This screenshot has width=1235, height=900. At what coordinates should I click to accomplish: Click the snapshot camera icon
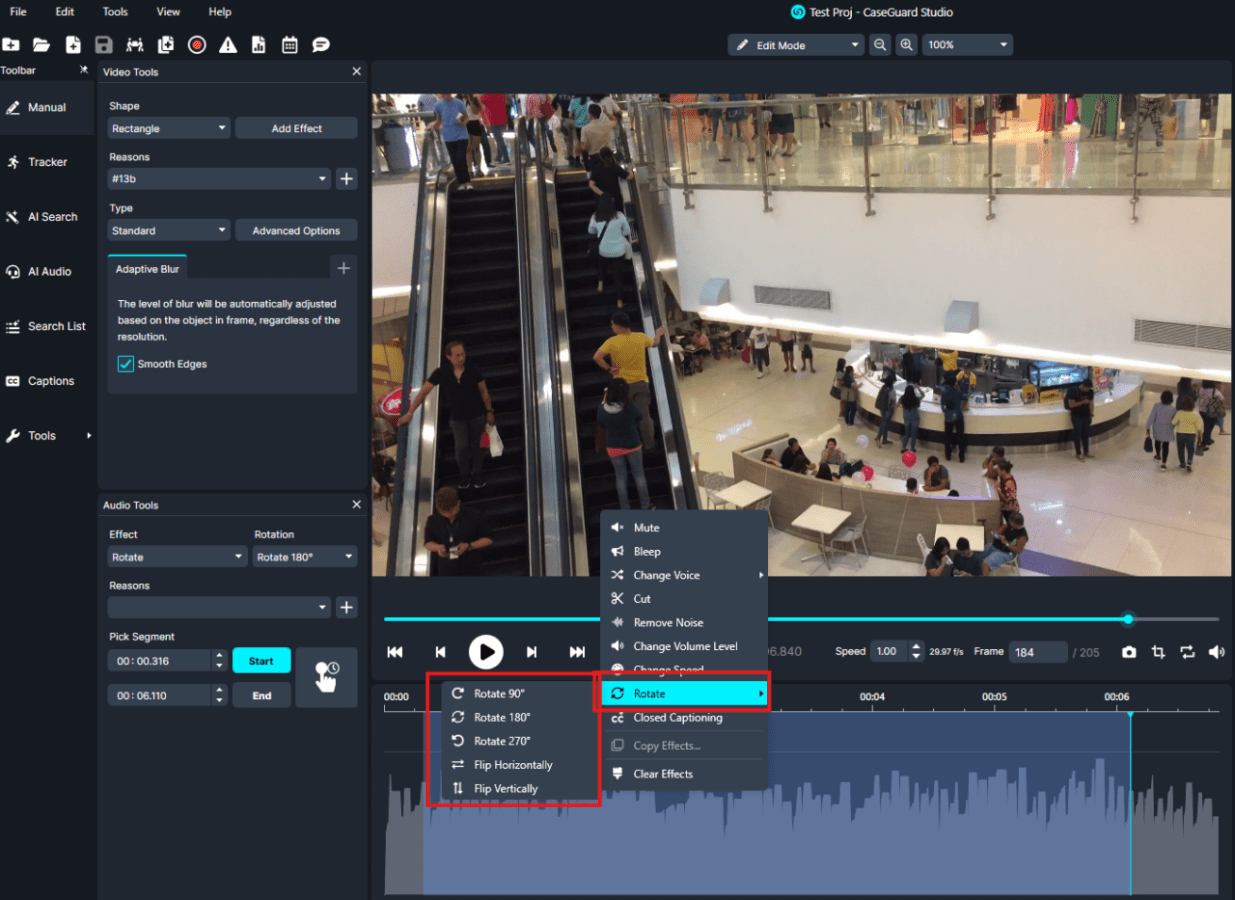click(1129, 652)
